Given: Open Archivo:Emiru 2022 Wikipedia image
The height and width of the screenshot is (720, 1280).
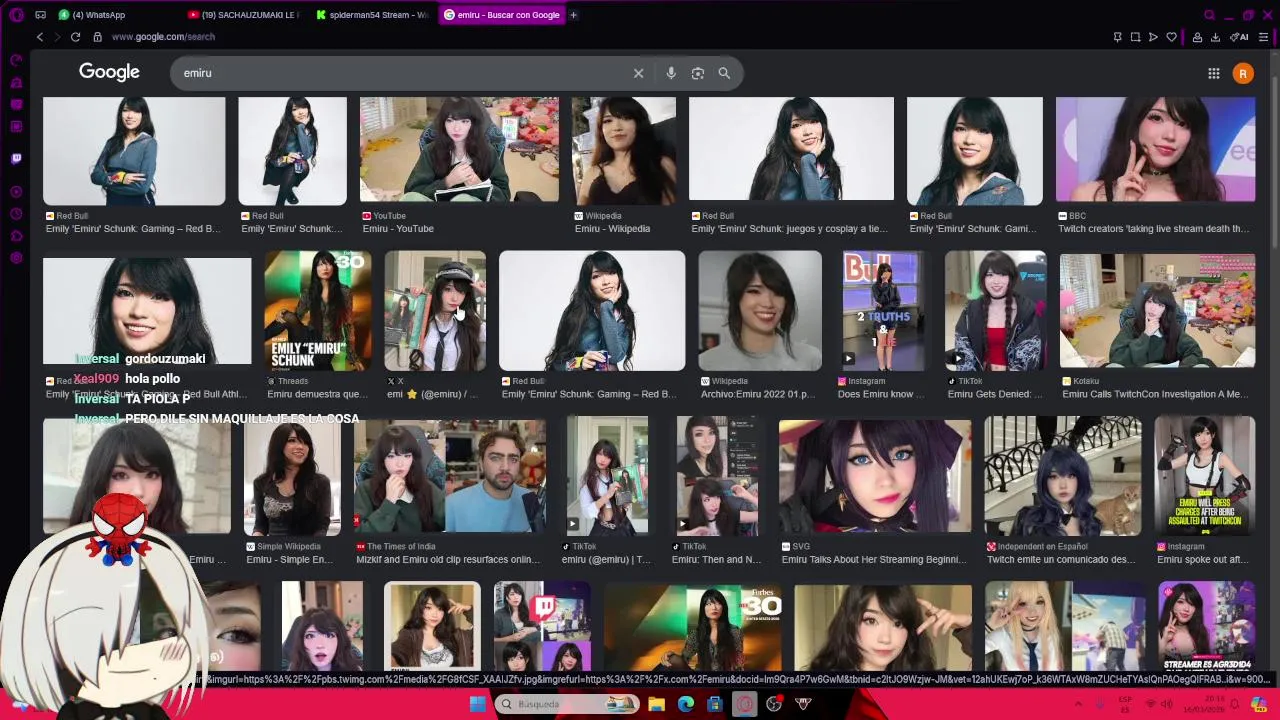Looking at the screenshot, I should (x=759, y=310).
